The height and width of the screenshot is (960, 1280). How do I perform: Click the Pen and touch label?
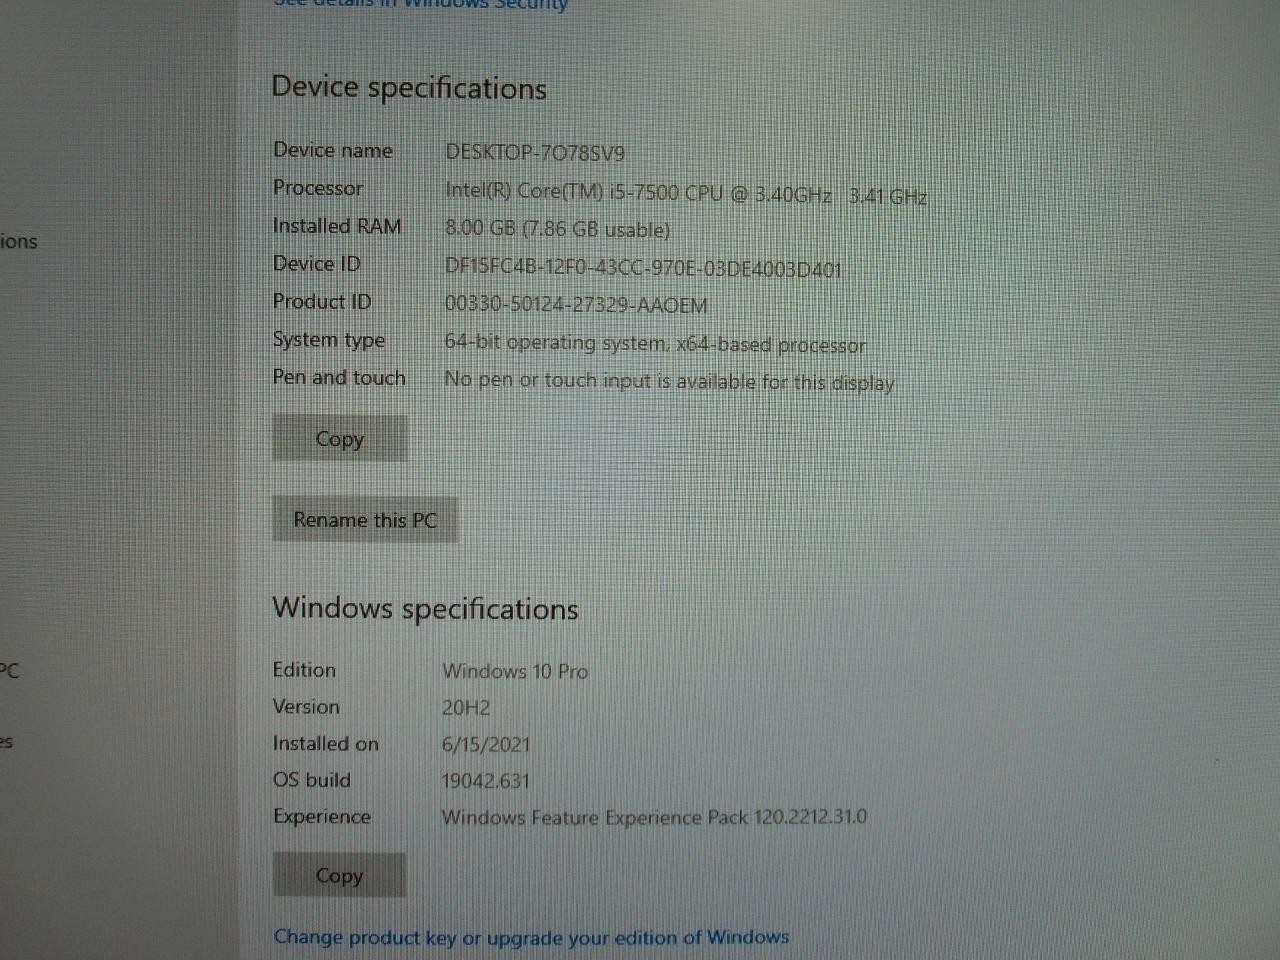coord(339,378)
